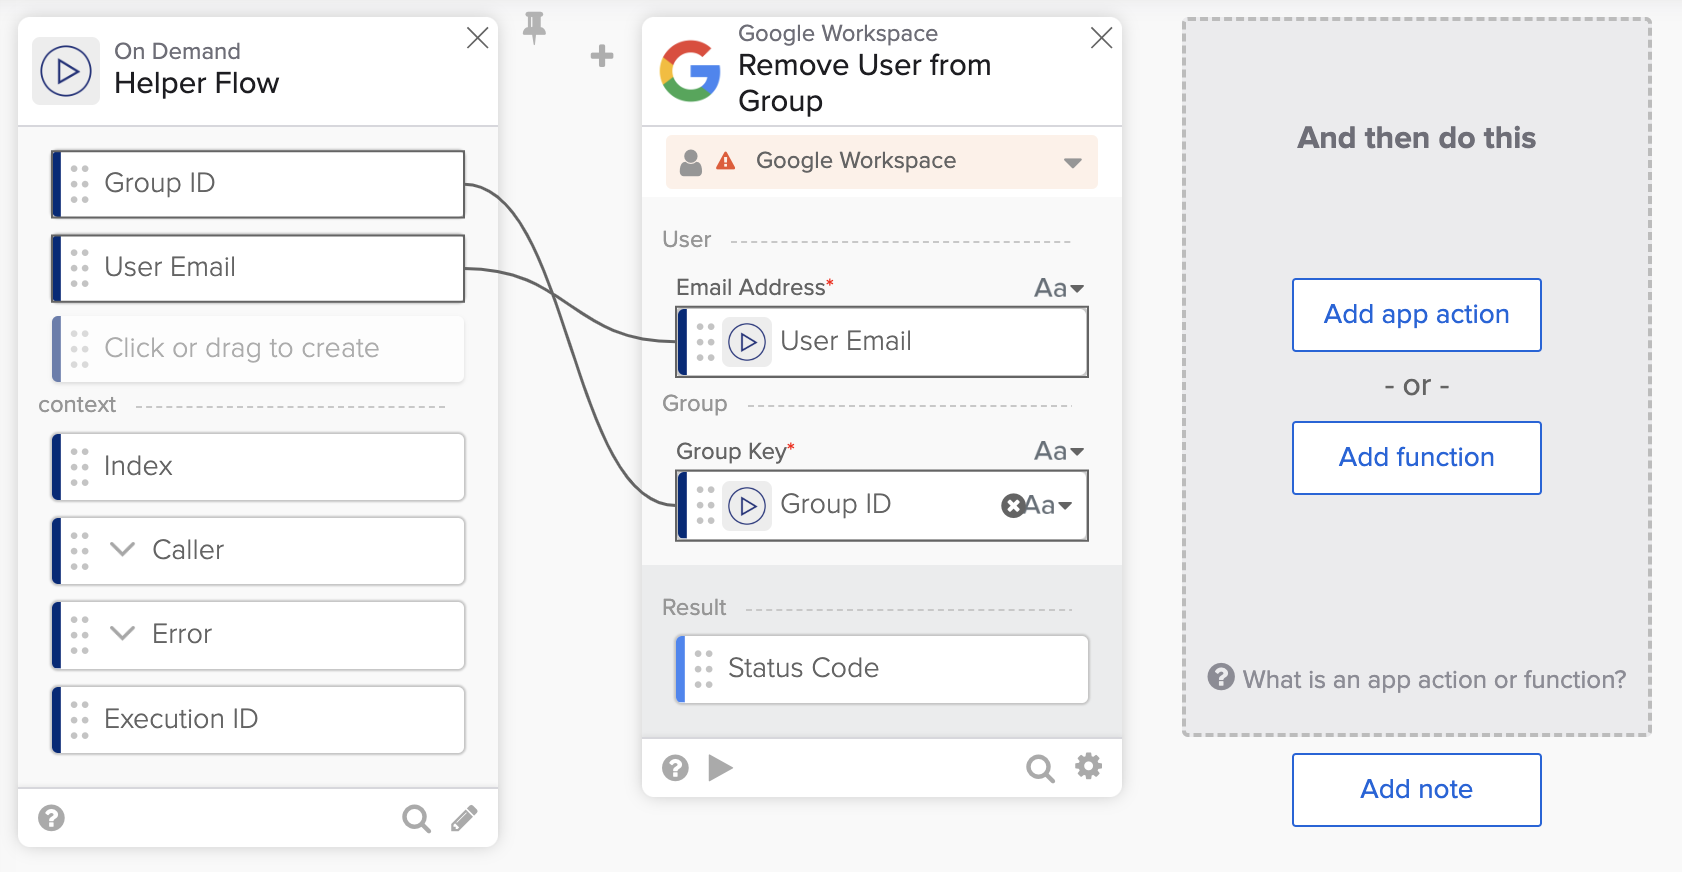The image size is (1682, 872).
Task: Open help icon in Helper Flow card footer
Action: tap(52, 818)
